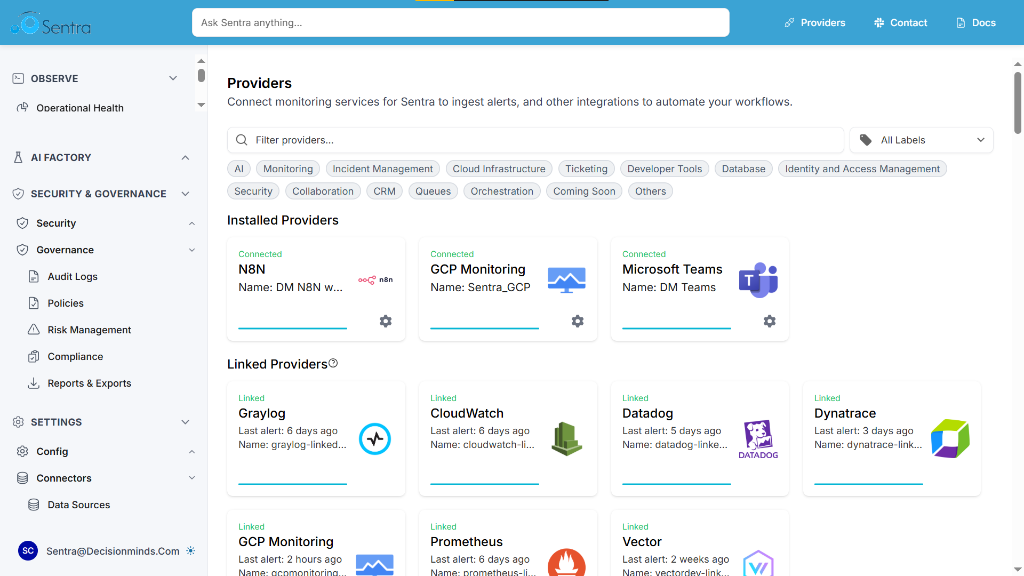The height and width of the screenshot is (576, 1024).
Task: Click the Prometheus flame logo
Action: 566,563
